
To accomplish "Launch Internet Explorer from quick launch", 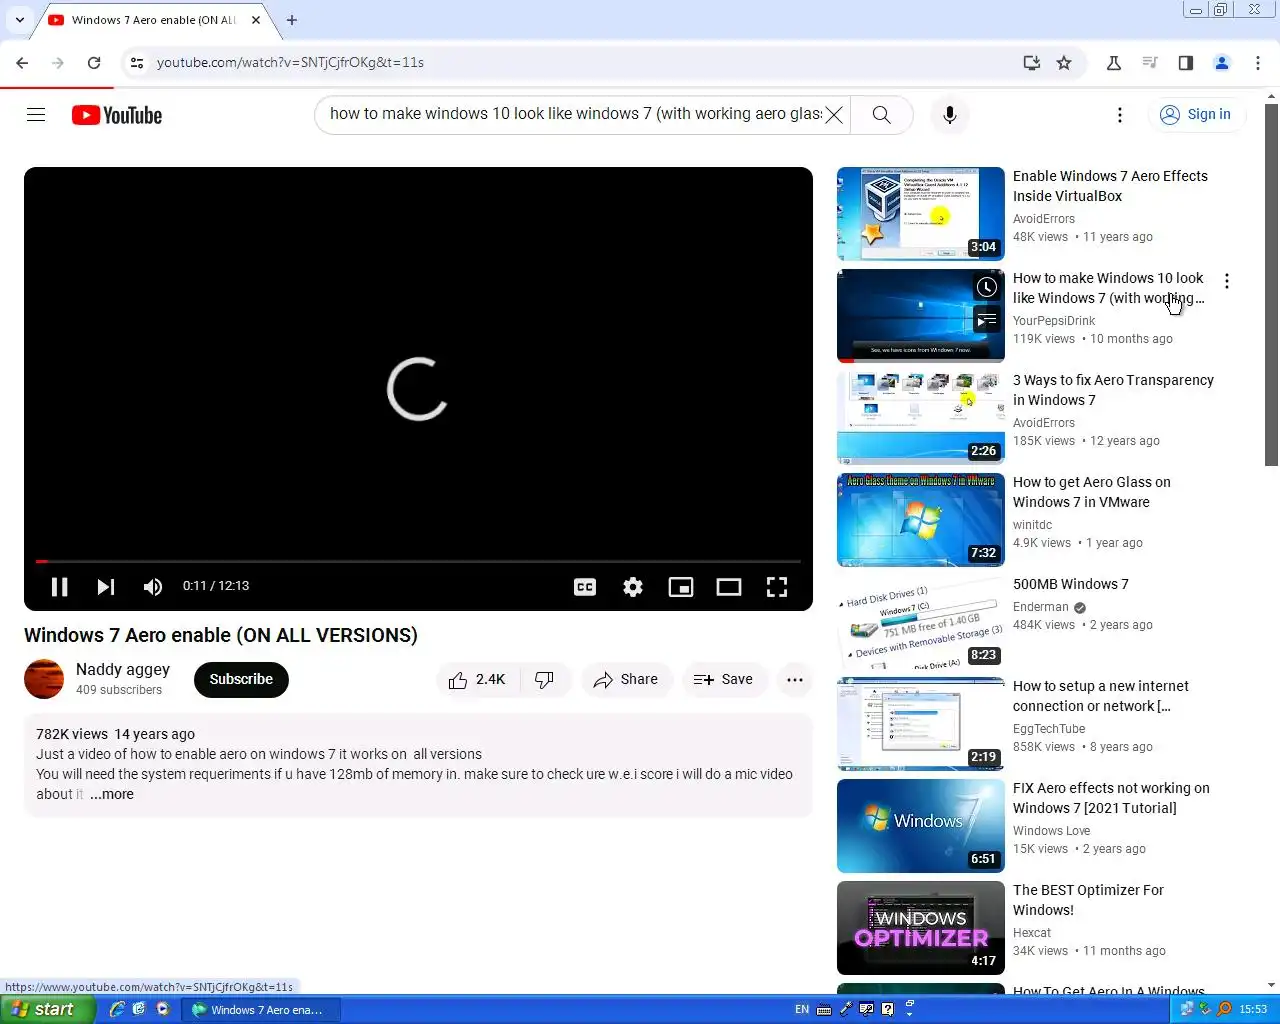I will [x=117, y=1009].
